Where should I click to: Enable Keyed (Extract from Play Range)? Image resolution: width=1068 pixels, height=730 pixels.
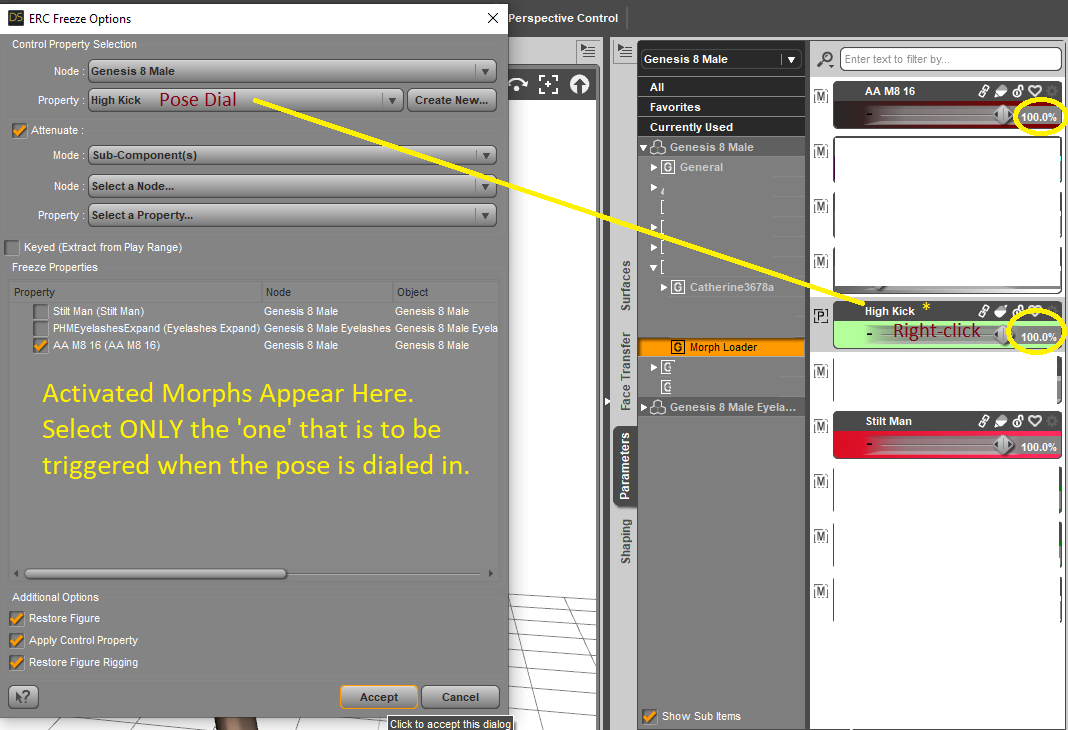[x=12, y=247]
